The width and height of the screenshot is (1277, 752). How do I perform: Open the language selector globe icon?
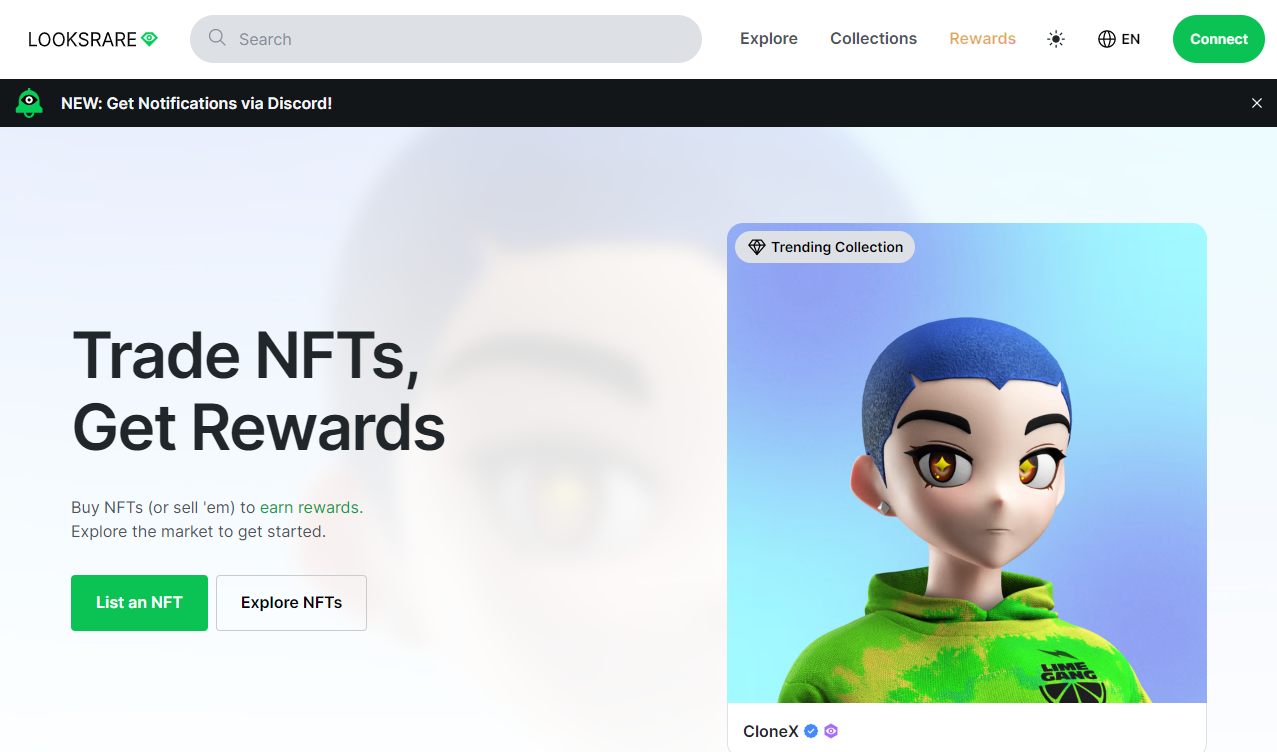[x=1107, y=39]
